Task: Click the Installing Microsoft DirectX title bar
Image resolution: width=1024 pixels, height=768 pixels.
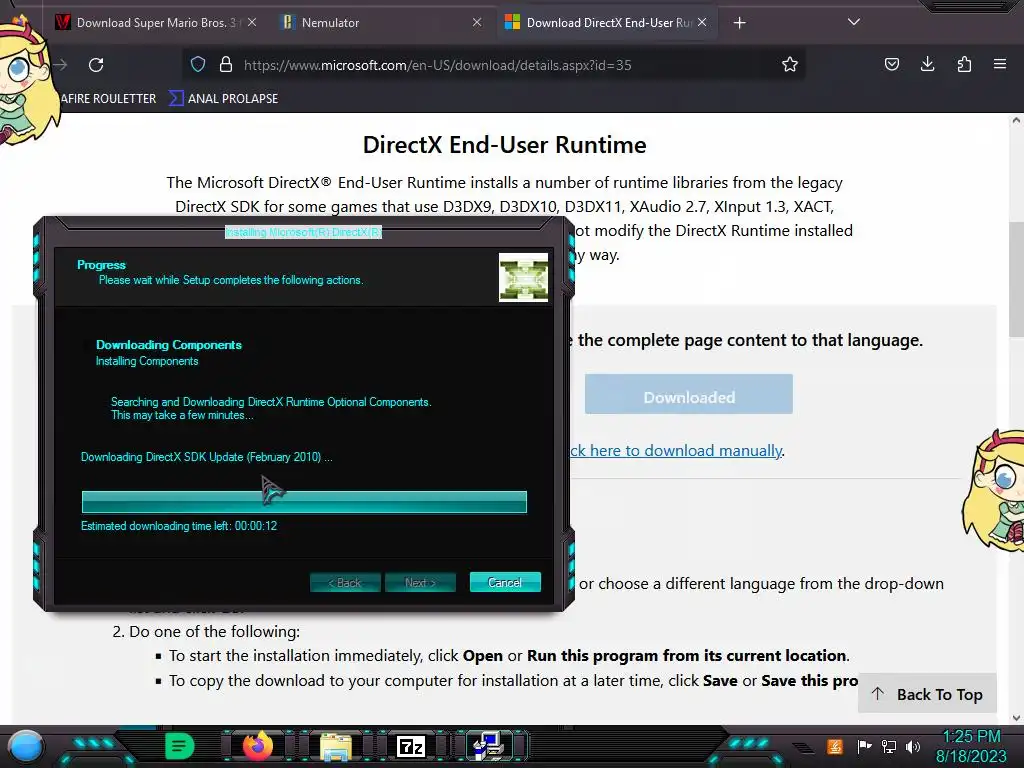Action: coord(303,232)
